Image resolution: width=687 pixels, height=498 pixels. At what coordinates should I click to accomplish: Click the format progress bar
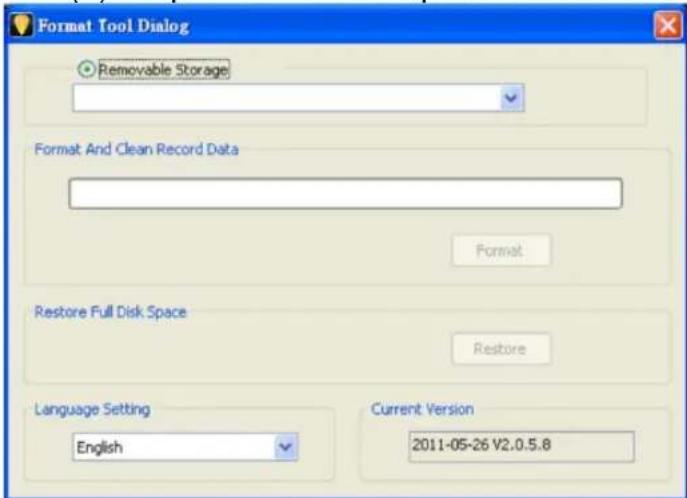point(346,193)
